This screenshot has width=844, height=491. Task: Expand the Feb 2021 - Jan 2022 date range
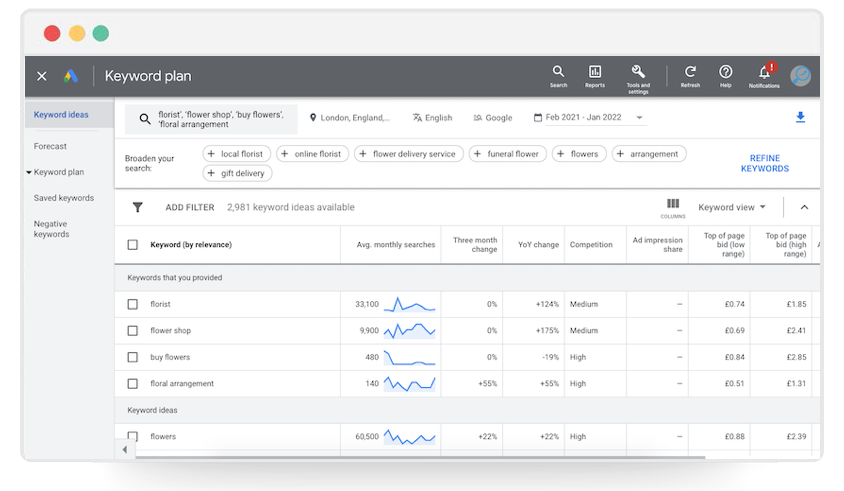click(x=594, y=118)
